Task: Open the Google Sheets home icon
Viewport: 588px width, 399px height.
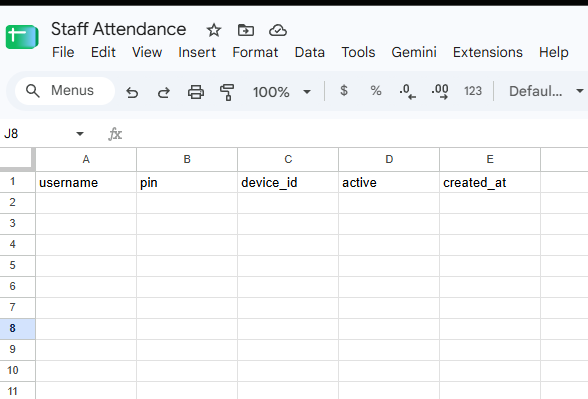Action: [22, 37]
